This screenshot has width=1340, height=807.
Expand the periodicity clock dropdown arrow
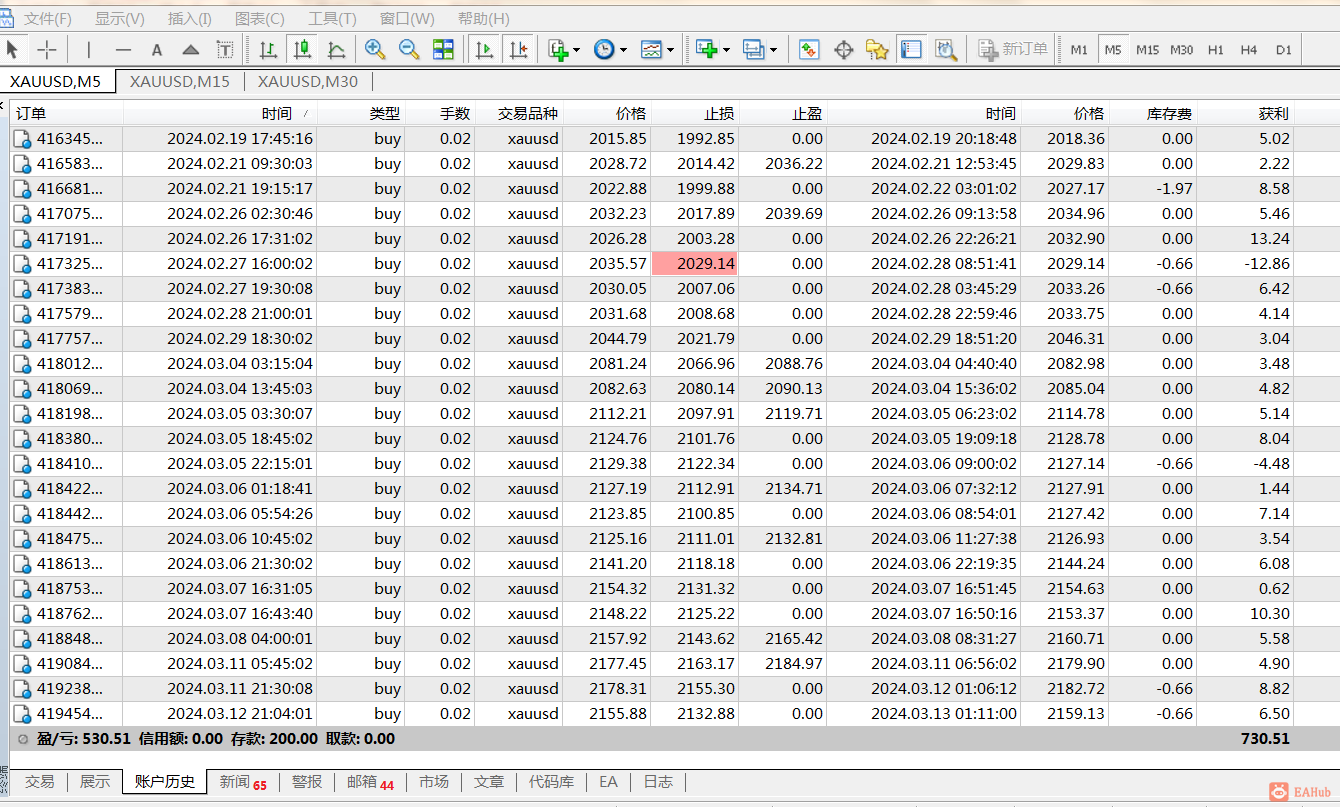[623, 50]
